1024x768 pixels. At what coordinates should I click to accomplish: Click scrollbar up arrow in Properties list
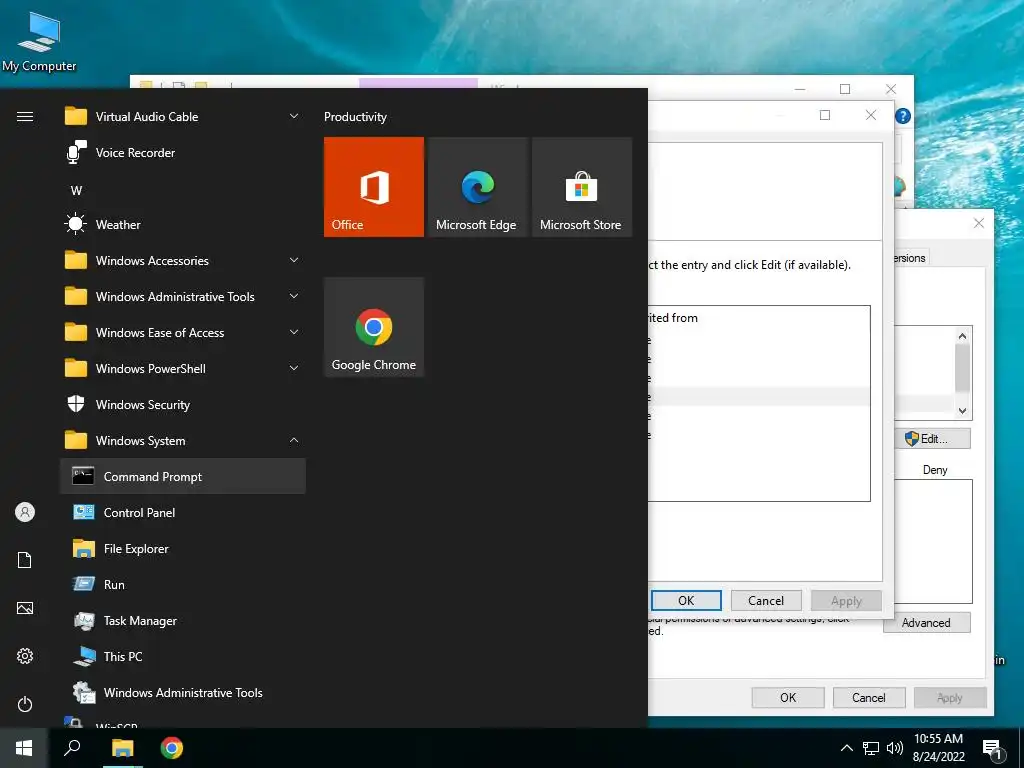pyautogui.click(x=962, y=336)
